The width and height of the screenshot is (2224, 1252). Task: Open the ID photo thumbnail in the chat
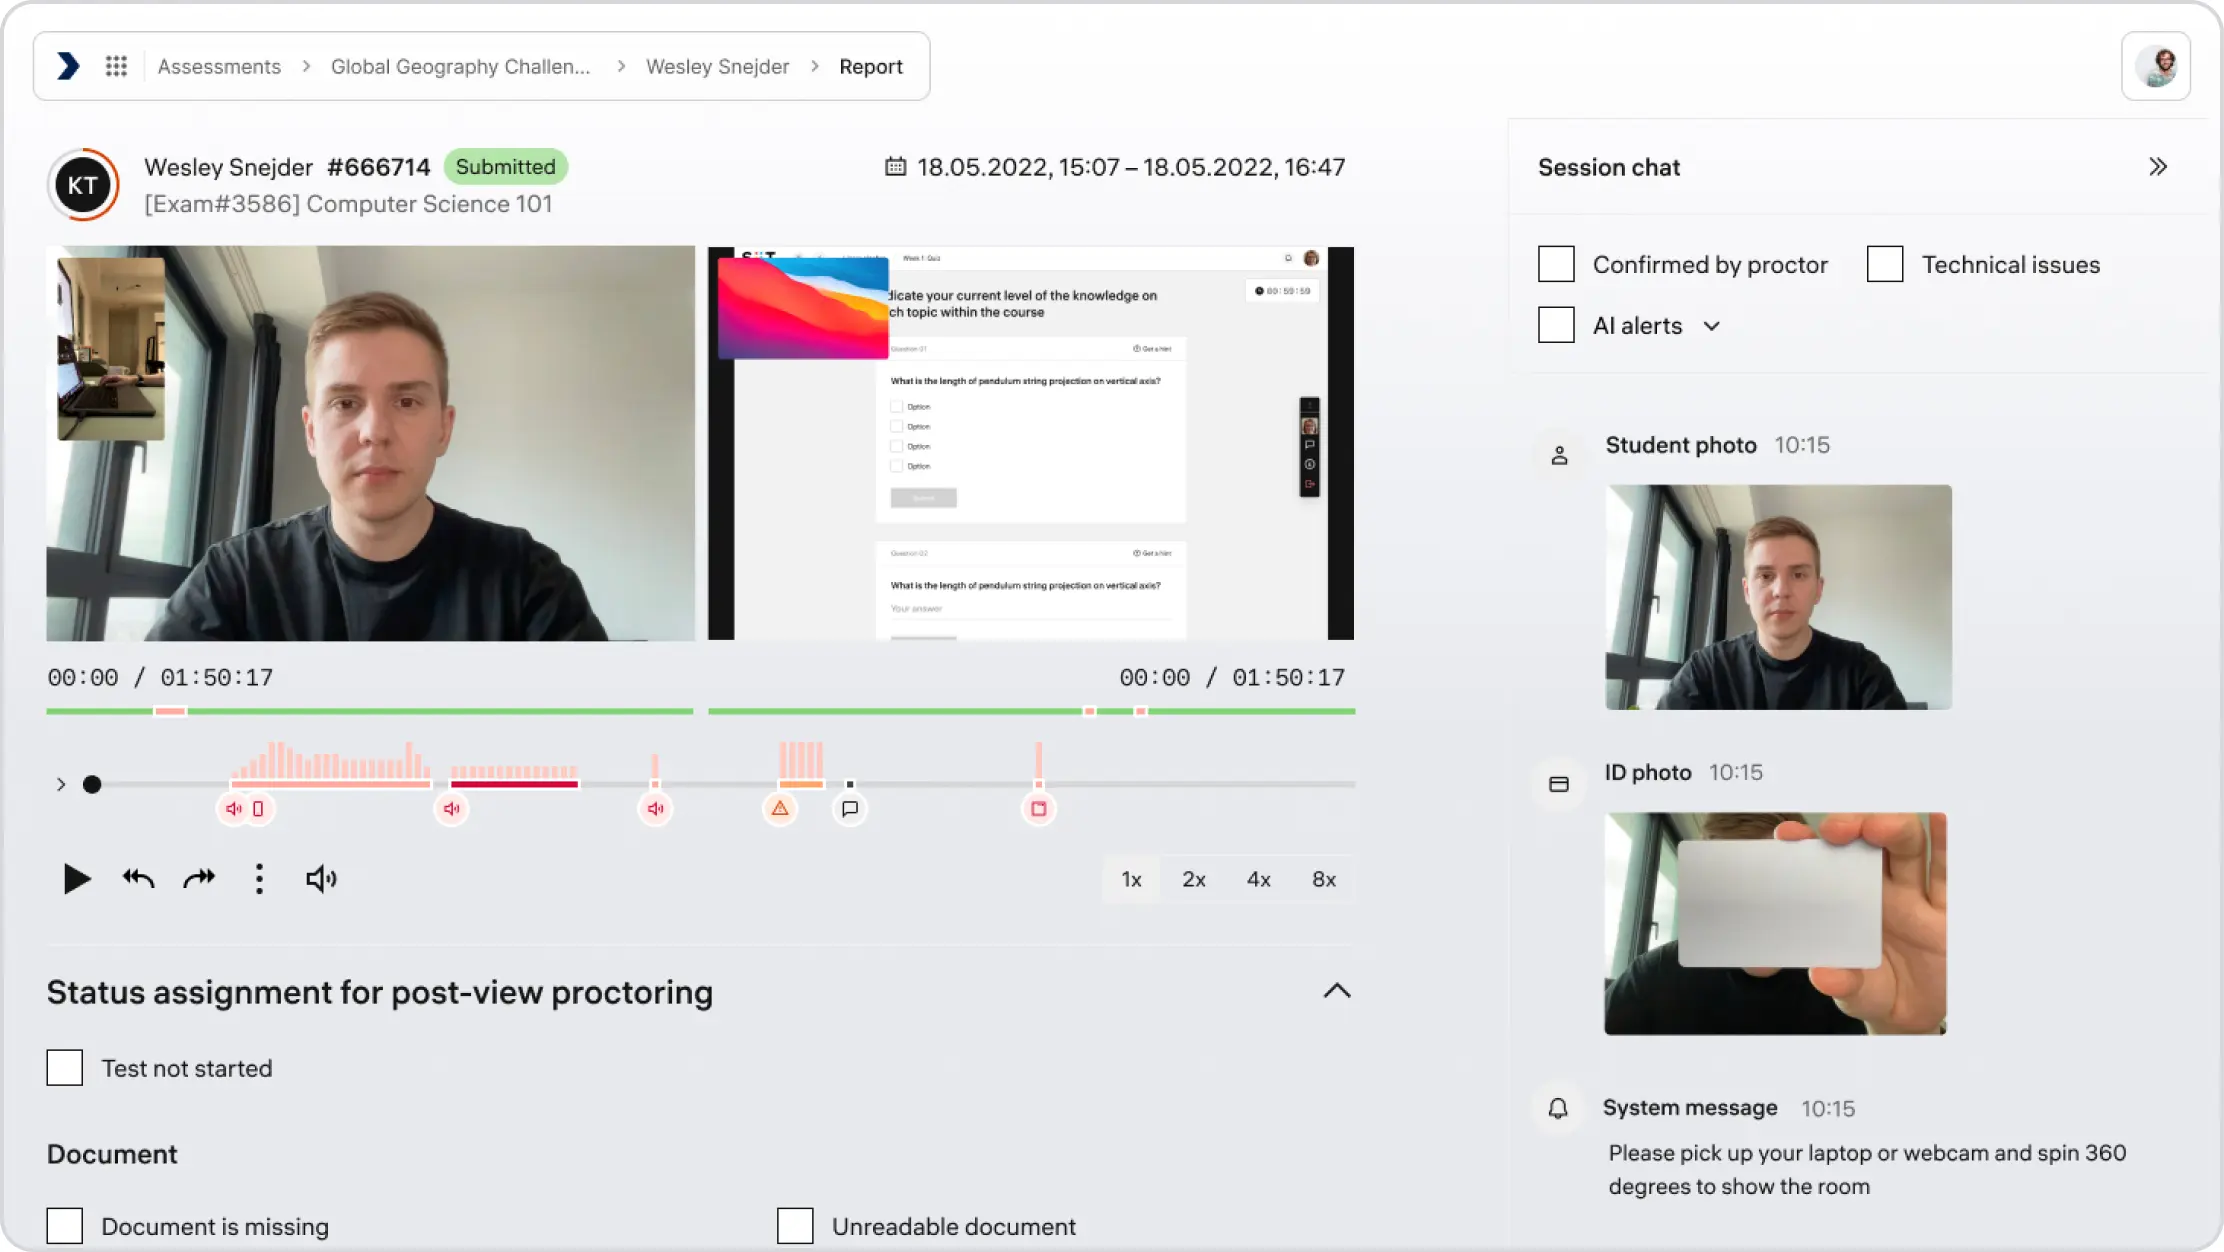click(x=1775, y=923)
